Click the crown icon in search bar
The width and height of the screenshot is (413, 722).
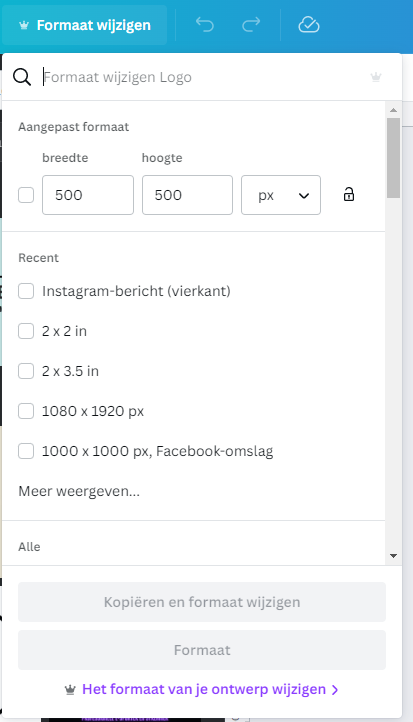pos(376,77)
